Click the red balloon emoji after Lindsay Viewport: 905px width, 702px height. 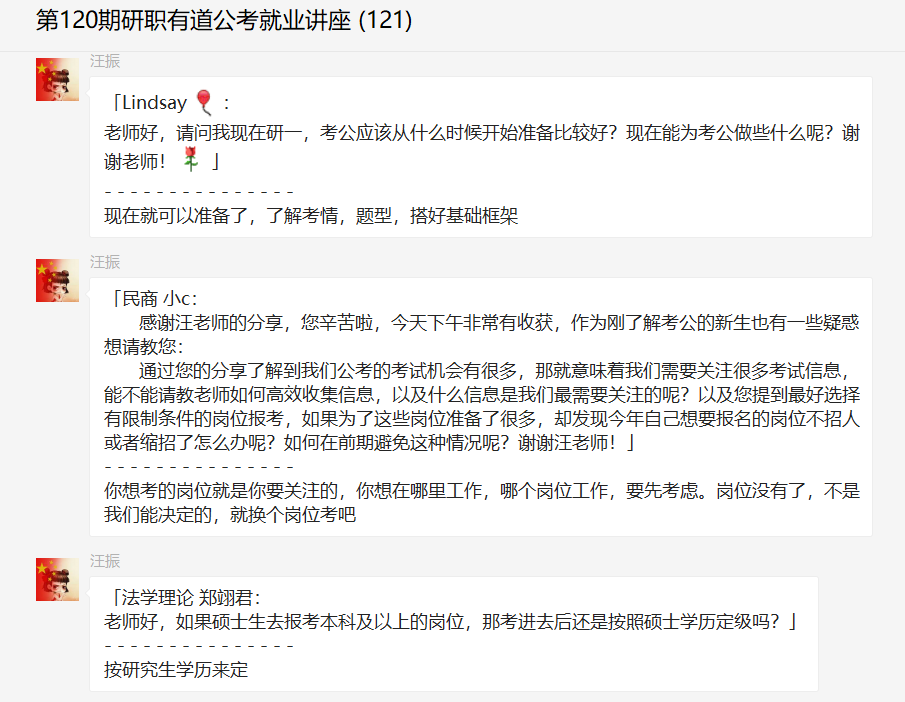[x=204, y=102]
